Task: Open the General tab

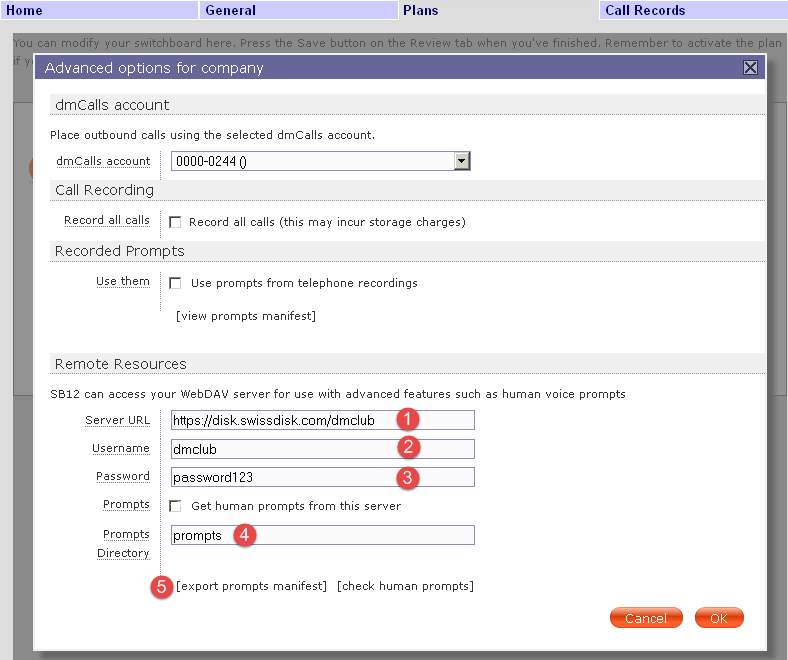Action: click(299, 10)
